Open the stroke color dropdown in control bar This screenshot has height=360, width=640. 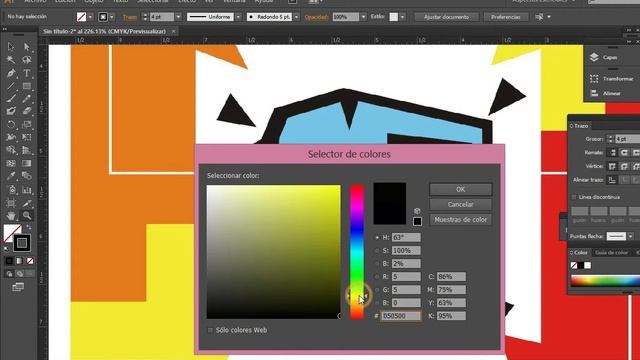[112, 17]
